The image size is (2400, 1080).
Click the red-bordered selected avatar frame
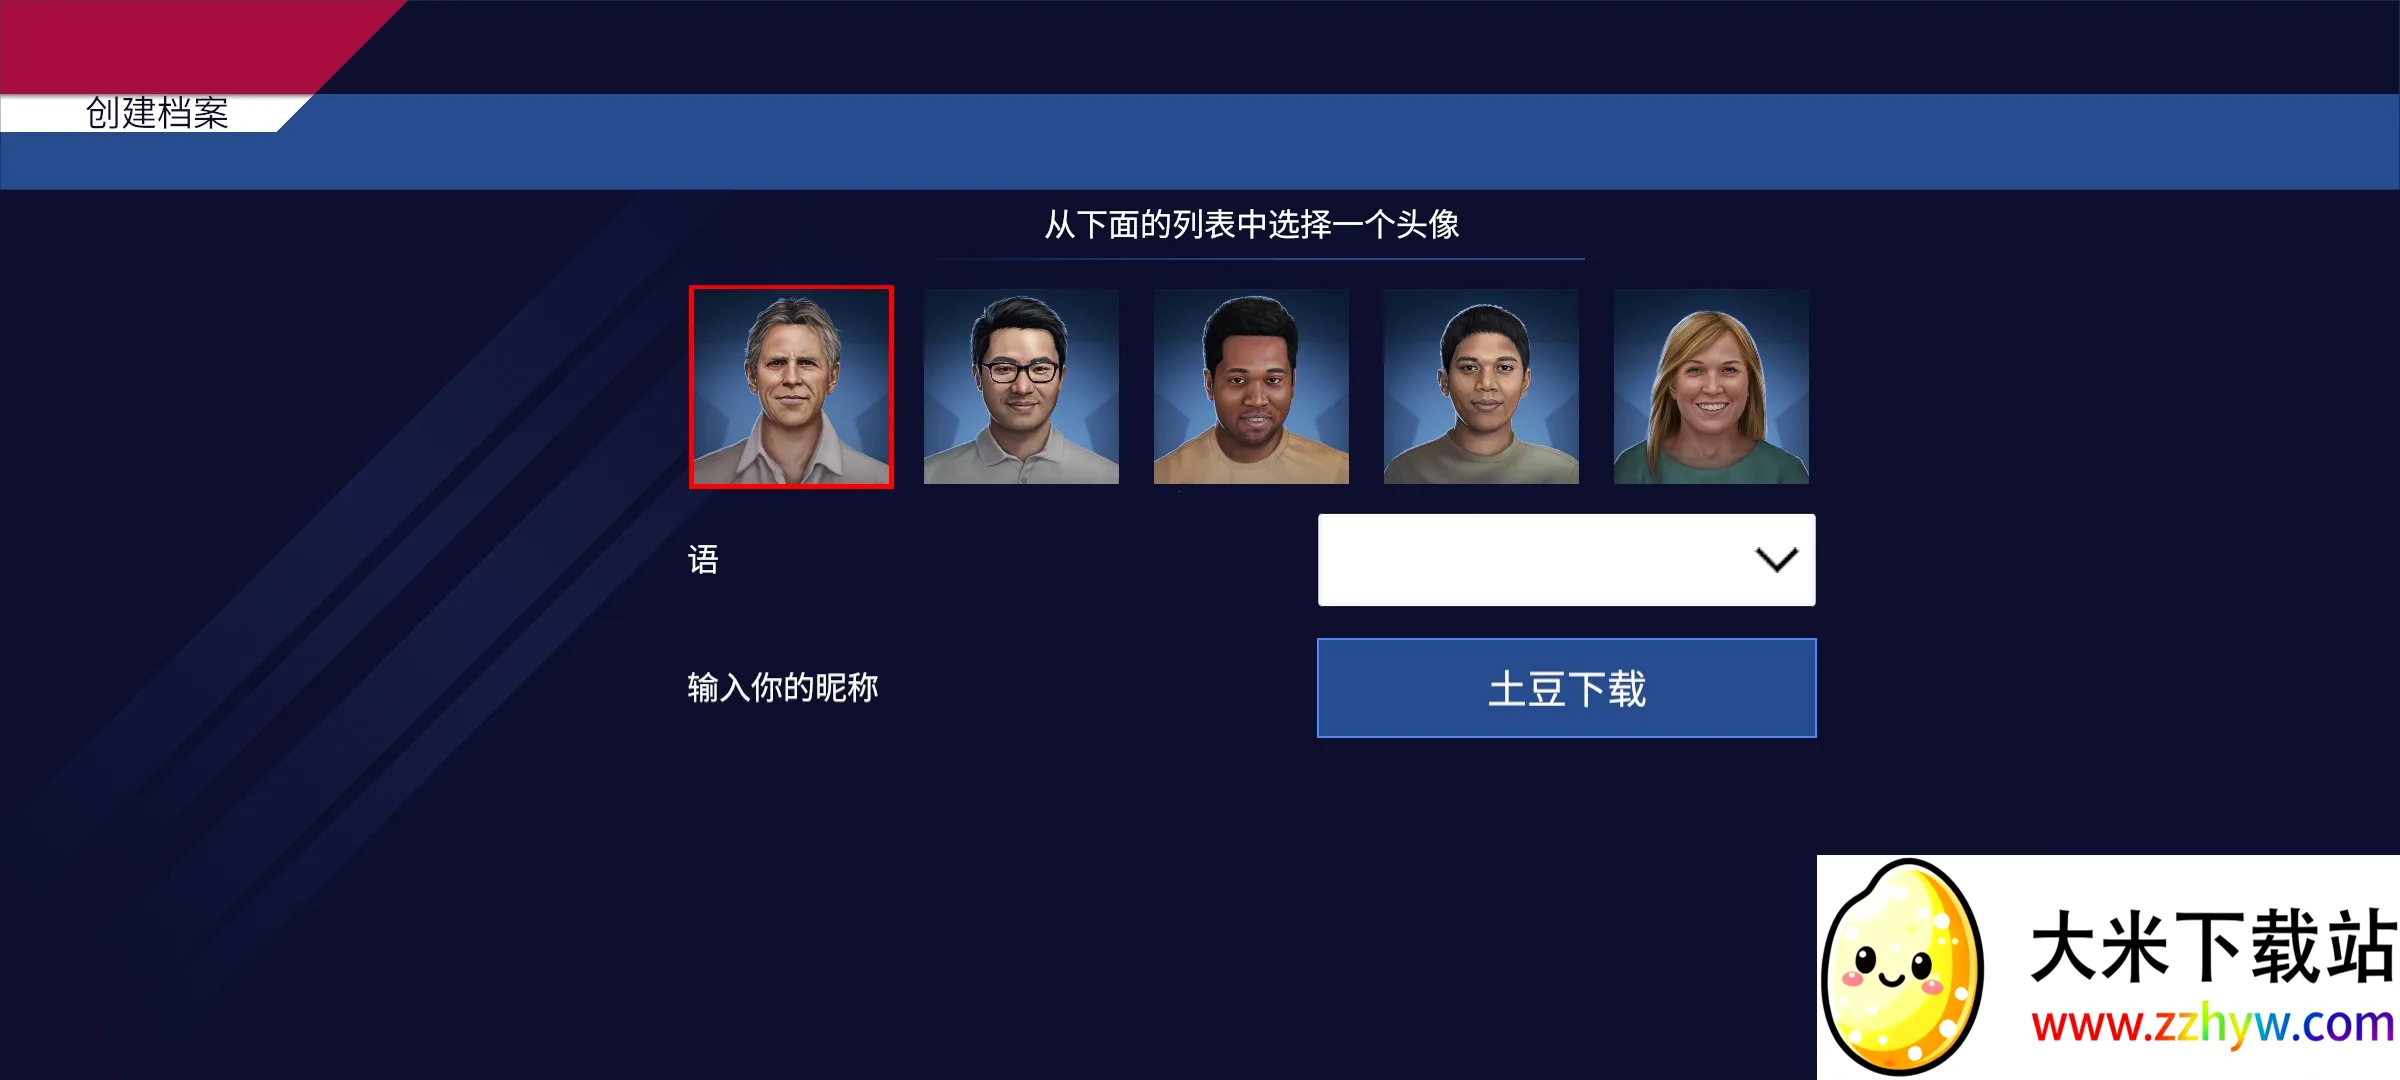click(x=791, y=387)
